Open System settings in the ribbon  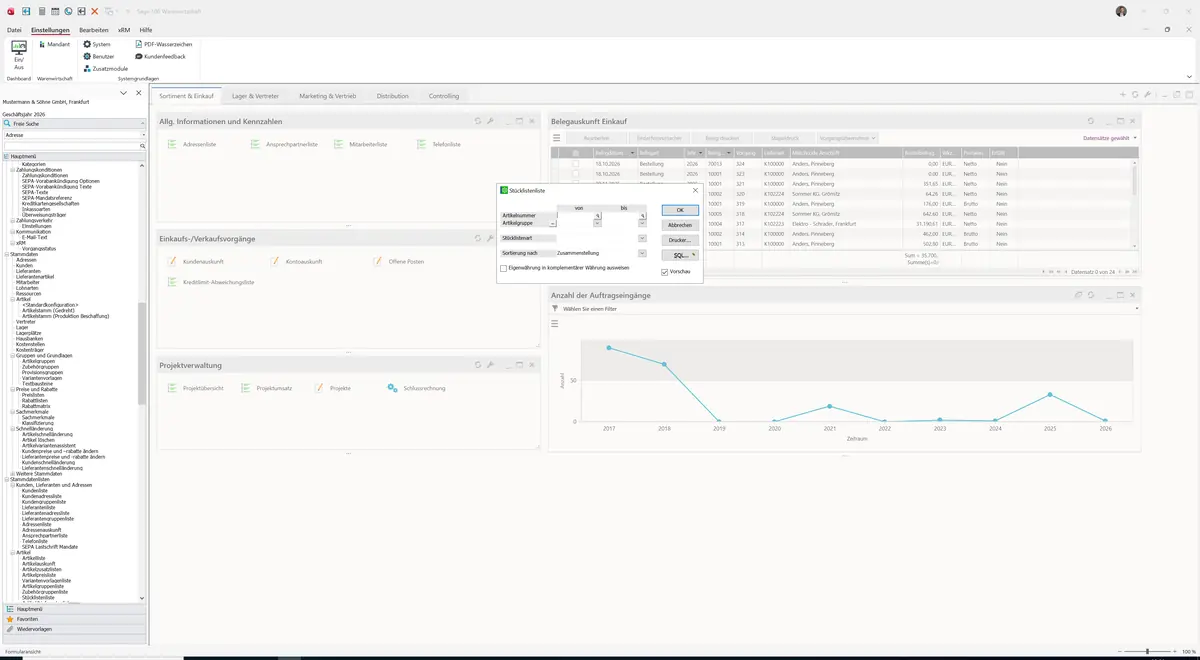pos(97,44)
